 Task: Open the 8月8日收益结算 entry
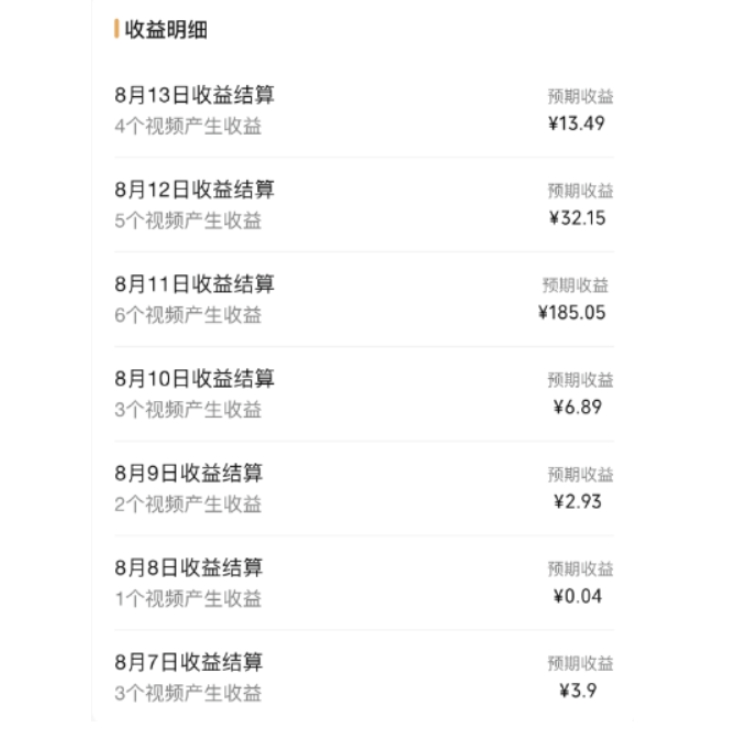coord(189,568)
